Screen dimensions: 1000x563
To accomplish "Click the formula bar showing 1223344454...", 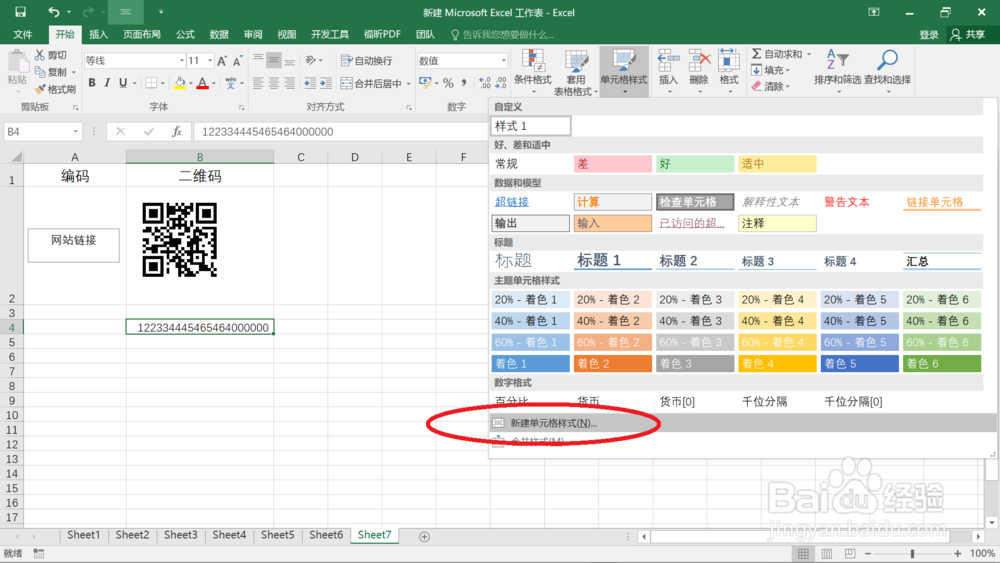I will click(341, 131).
